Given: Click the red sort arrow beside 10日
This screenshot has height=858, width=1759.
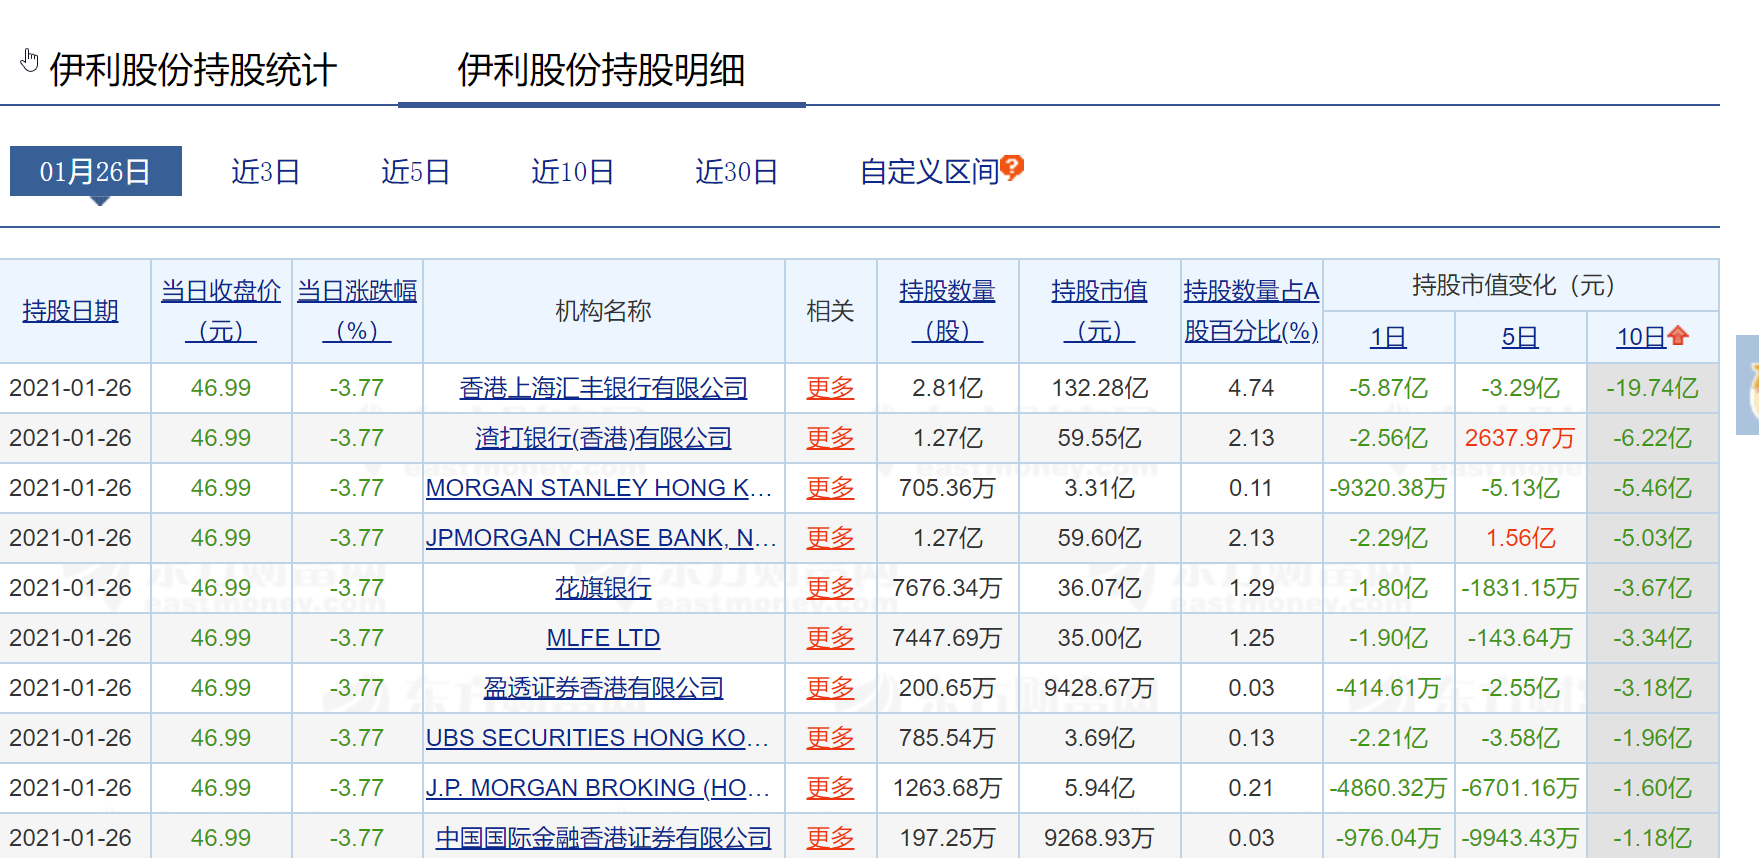Looking at the screenshot, I should click(1678, 336).
